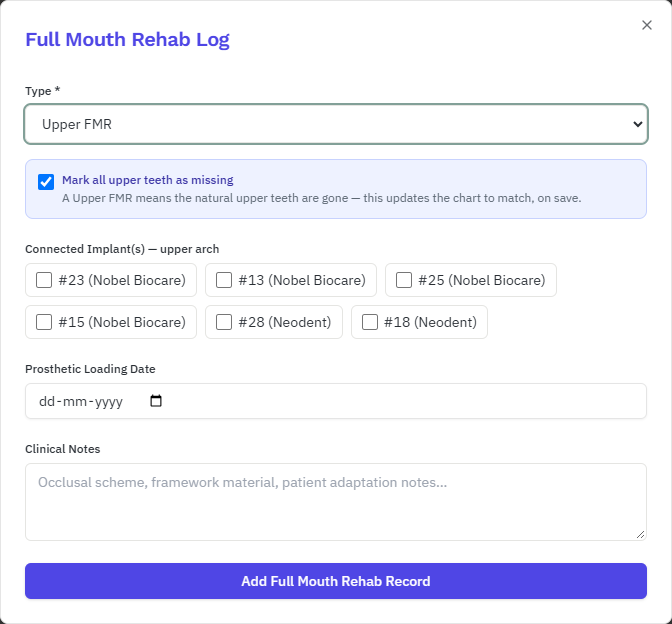This screenshot has height=624, width=672.
Task: Open the Type dropdown showing Upper FMR
Action: (x=336, y=124)
